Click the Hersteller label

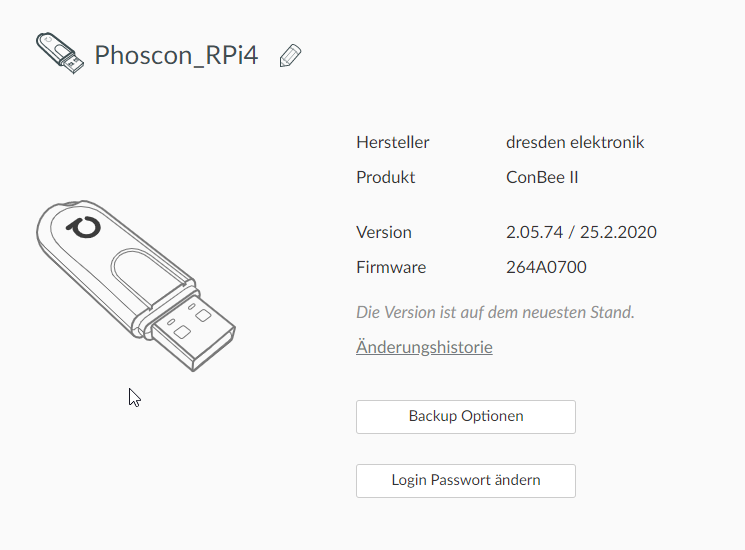click(392, 142)
